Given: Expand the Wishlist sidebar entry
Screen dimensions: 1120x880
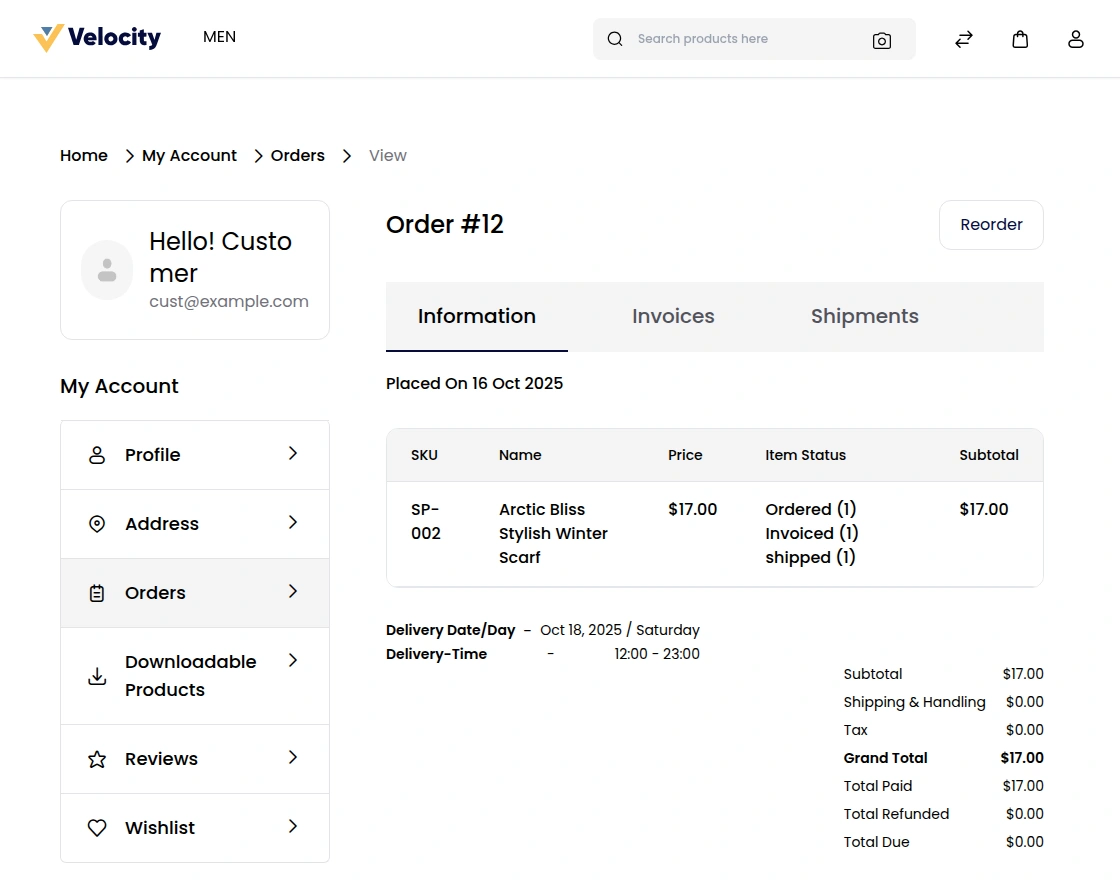Looking at the screenshot, I should (292, 827).
